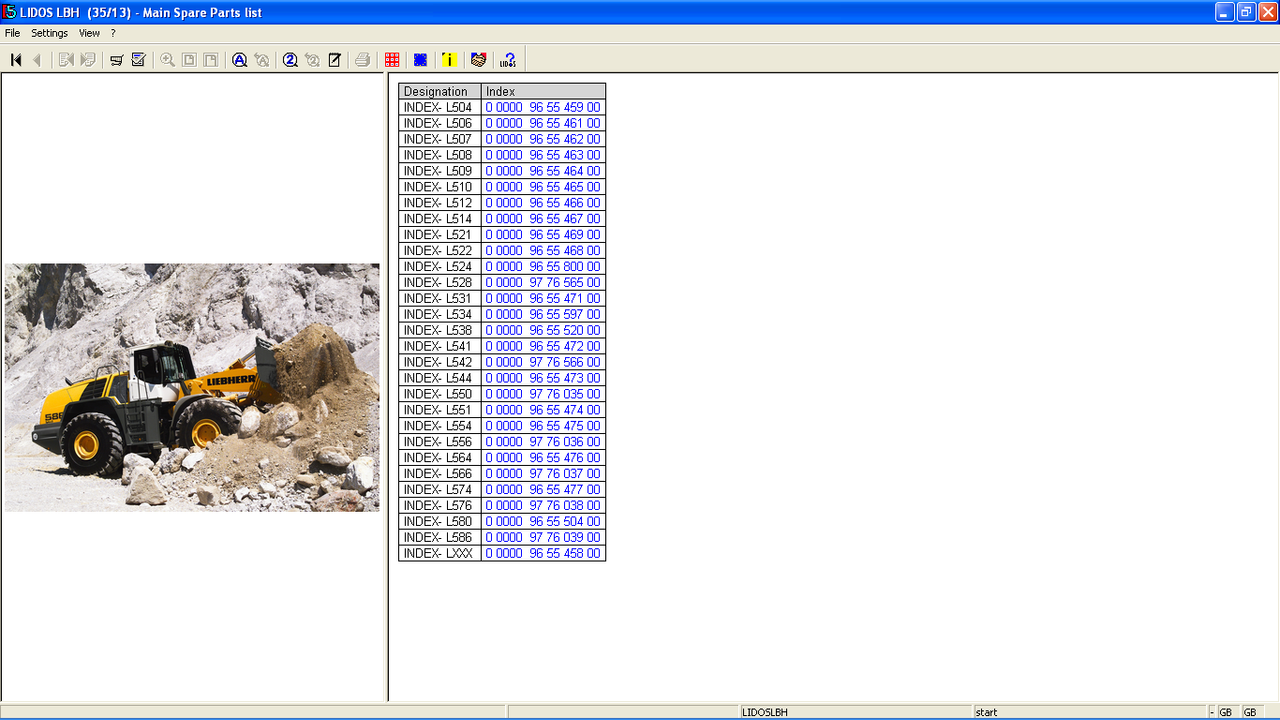Open index link for INDEX- L544
The image size is (1280, 720).
click(x=543, y=378)
